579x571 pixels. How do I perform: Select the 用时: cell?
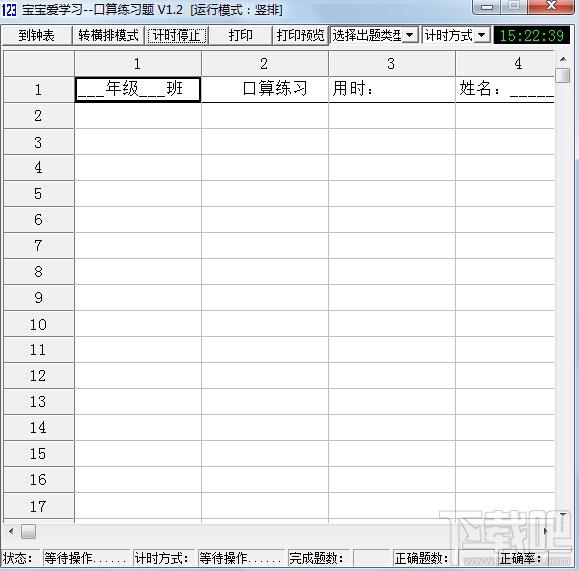pos(392,89)
